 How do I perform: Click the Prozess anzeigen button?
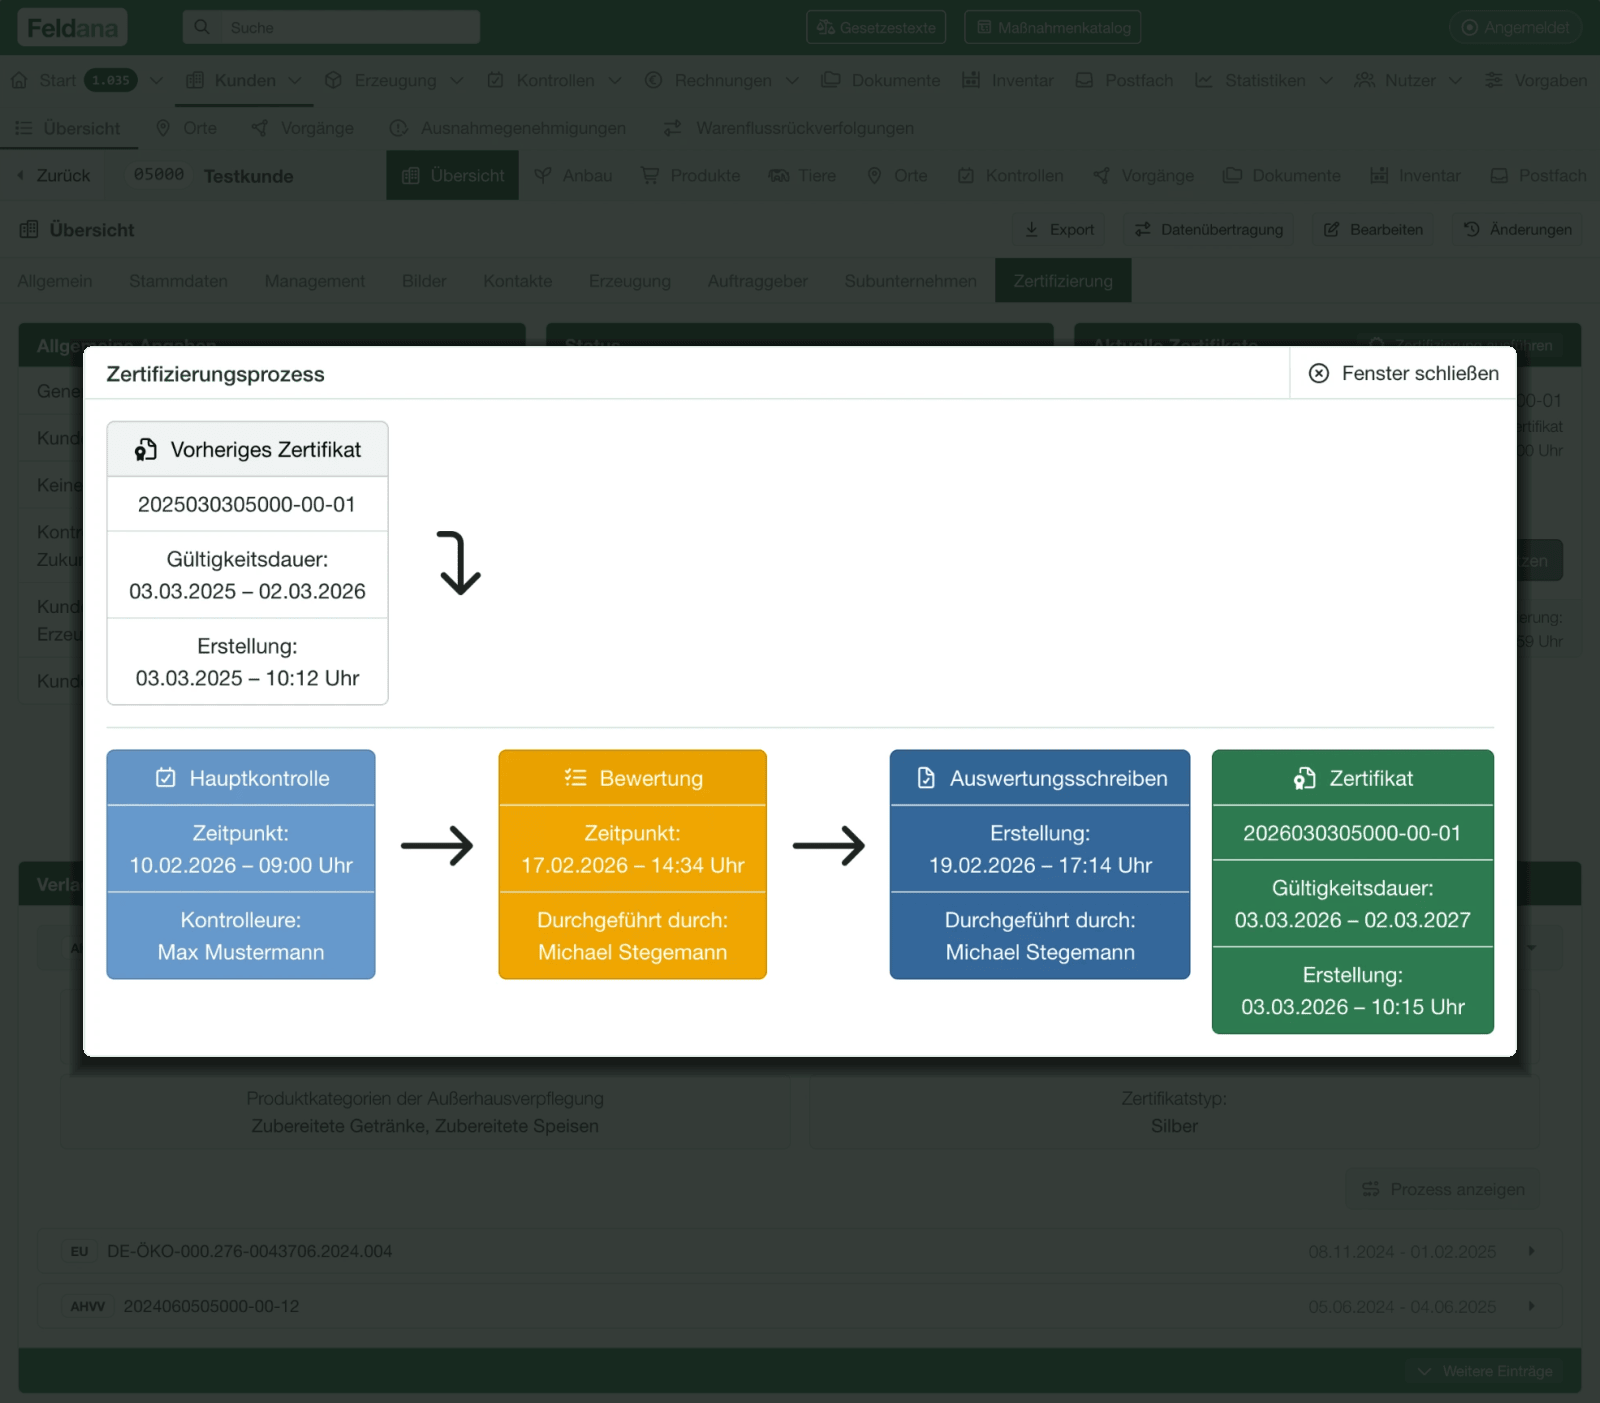[1443, 1189]
